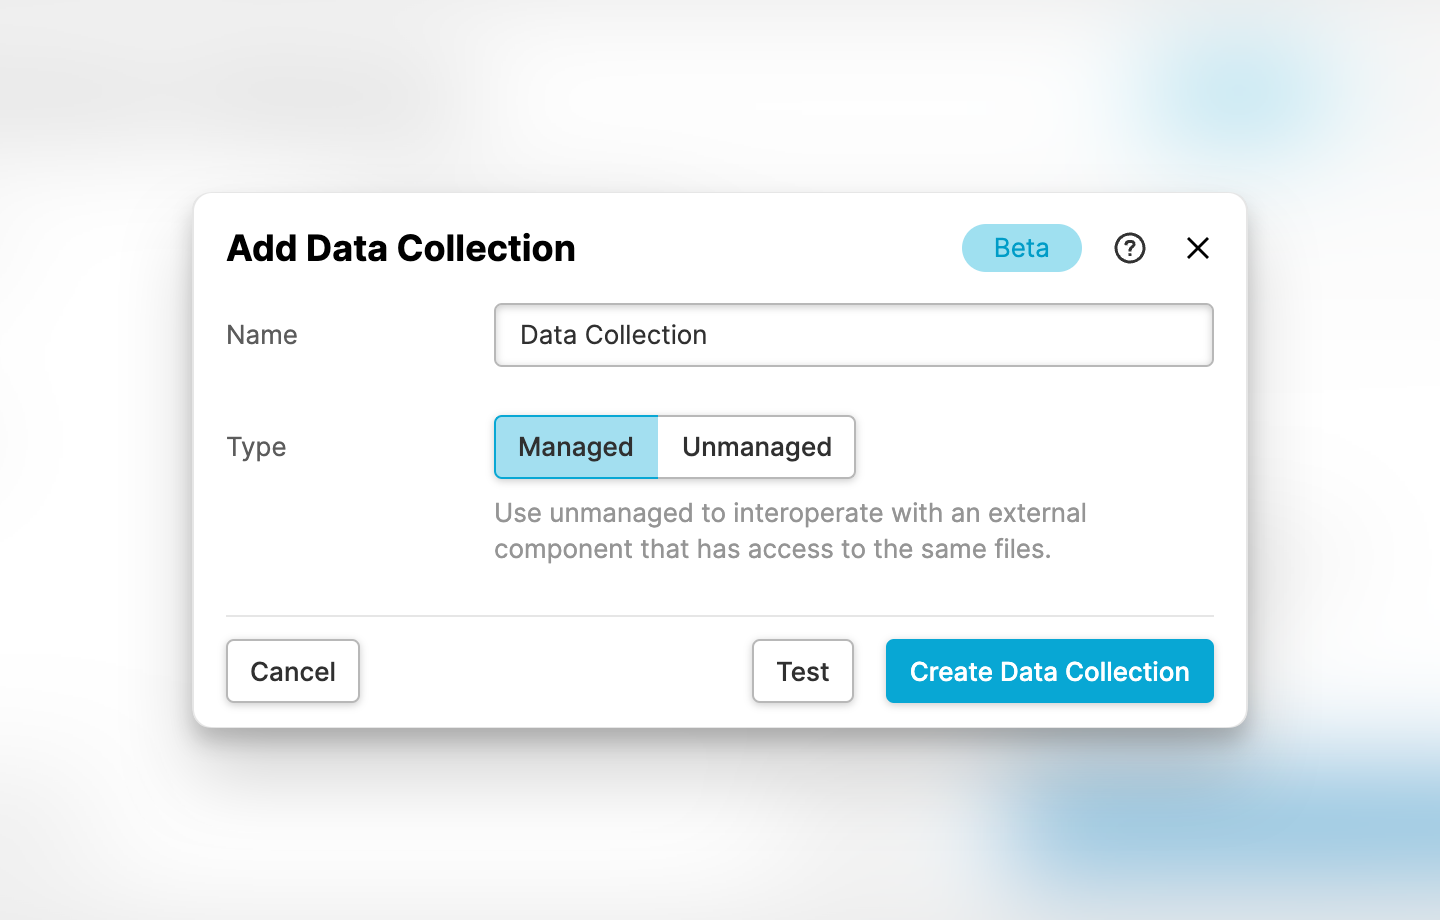Click the divider line above the buttons
Viewport: 1440px width, 920px height.
tap(720, 616)
